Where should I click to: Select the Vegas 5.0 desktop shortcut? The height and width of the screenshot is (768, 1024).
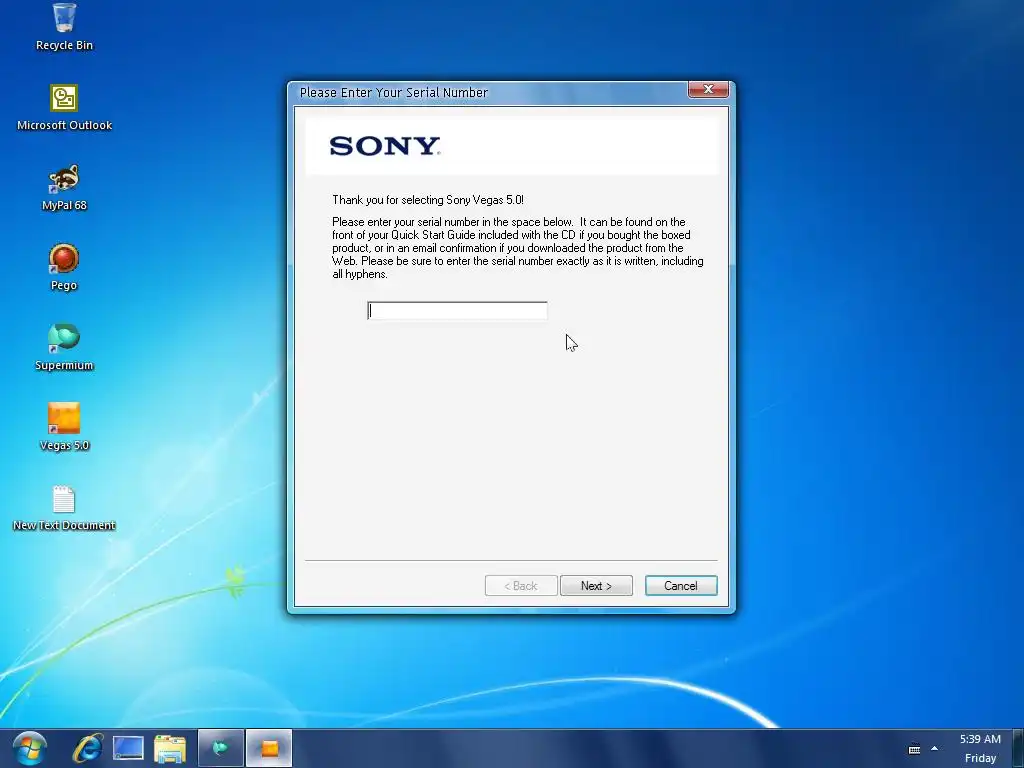point(64,427)
